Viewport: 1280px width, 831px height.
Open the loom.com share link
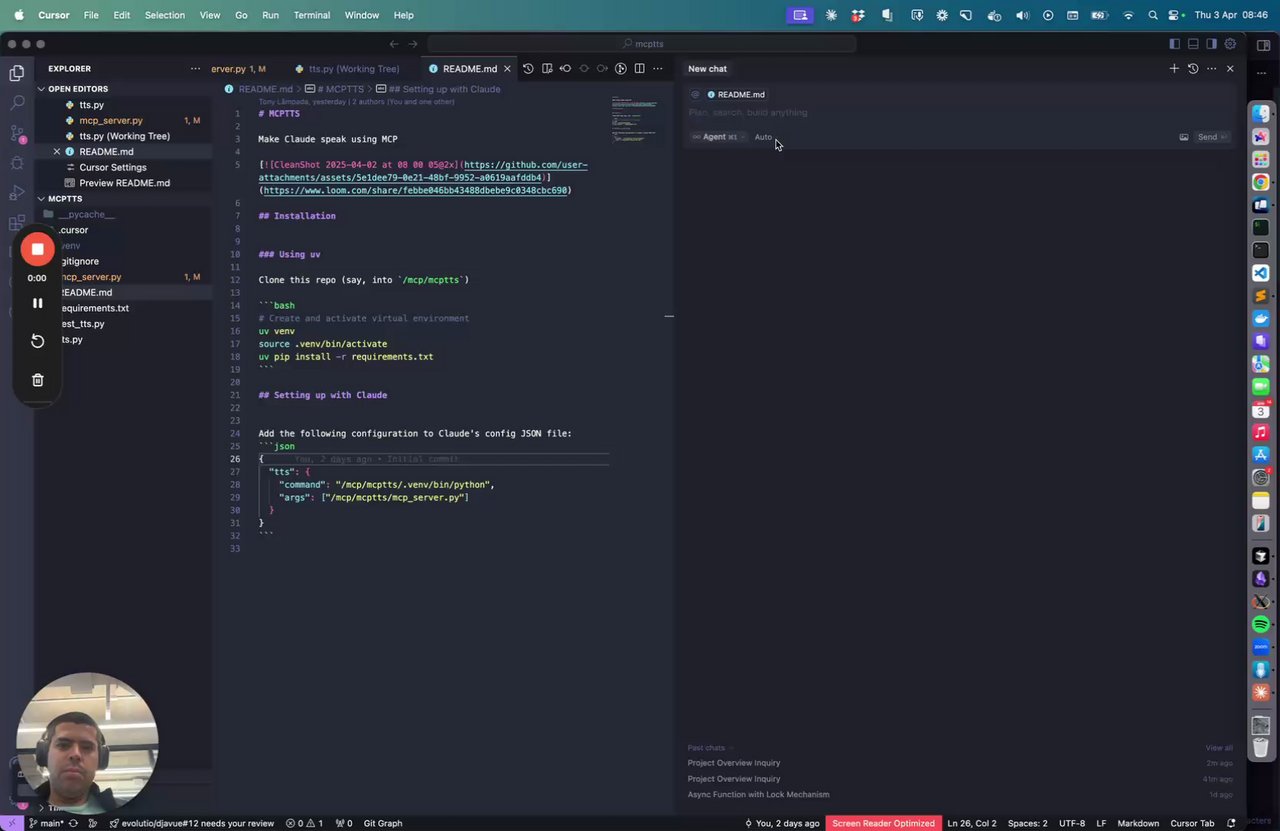pos(415,190)
